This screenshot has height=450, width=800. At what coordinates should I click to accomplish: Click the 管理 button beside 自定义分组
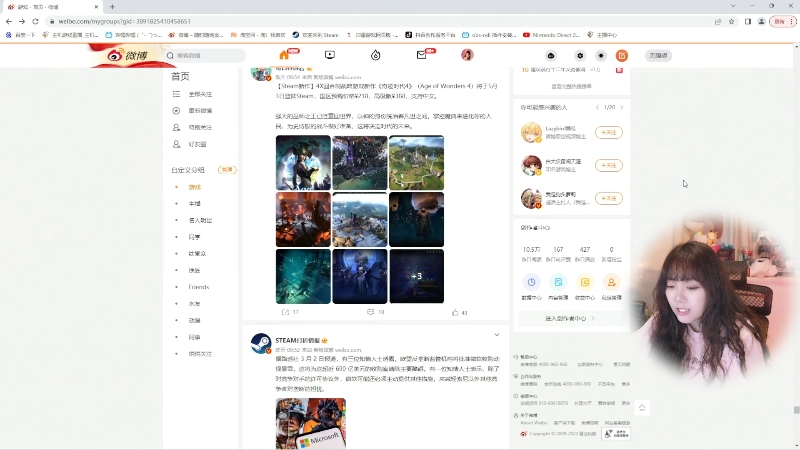click(x=227, y=170)
